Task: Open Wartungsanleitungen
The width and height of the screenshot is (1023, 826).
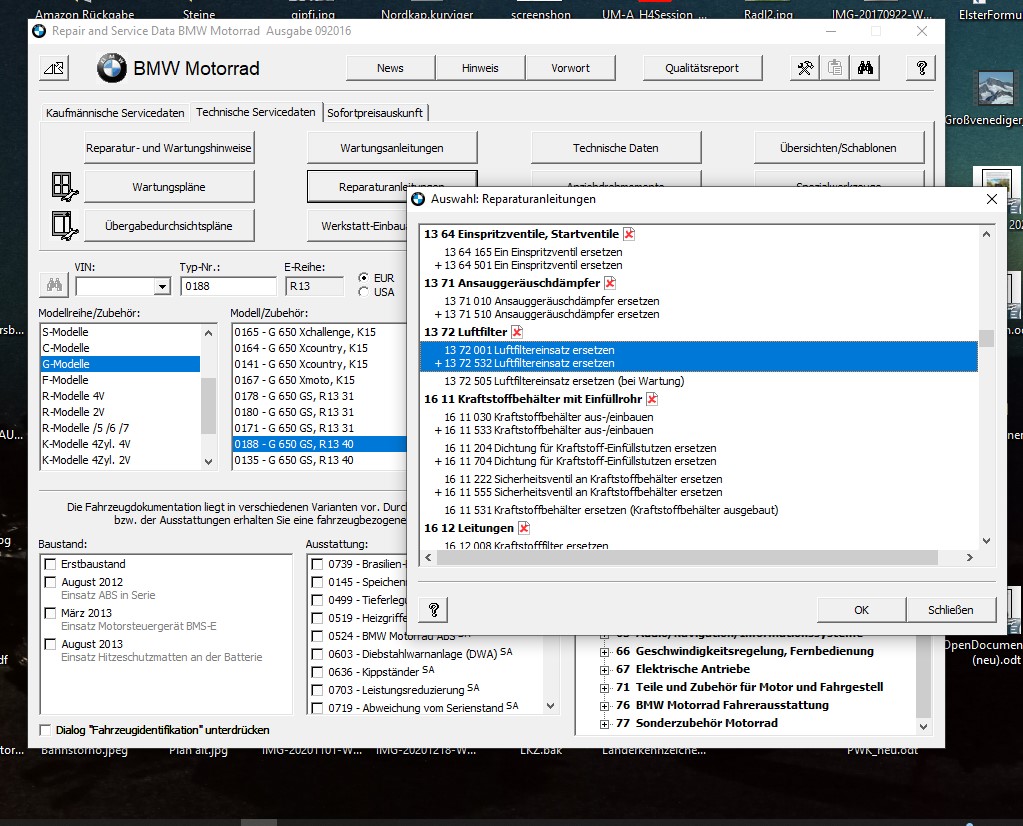Action: pos(391,148)
